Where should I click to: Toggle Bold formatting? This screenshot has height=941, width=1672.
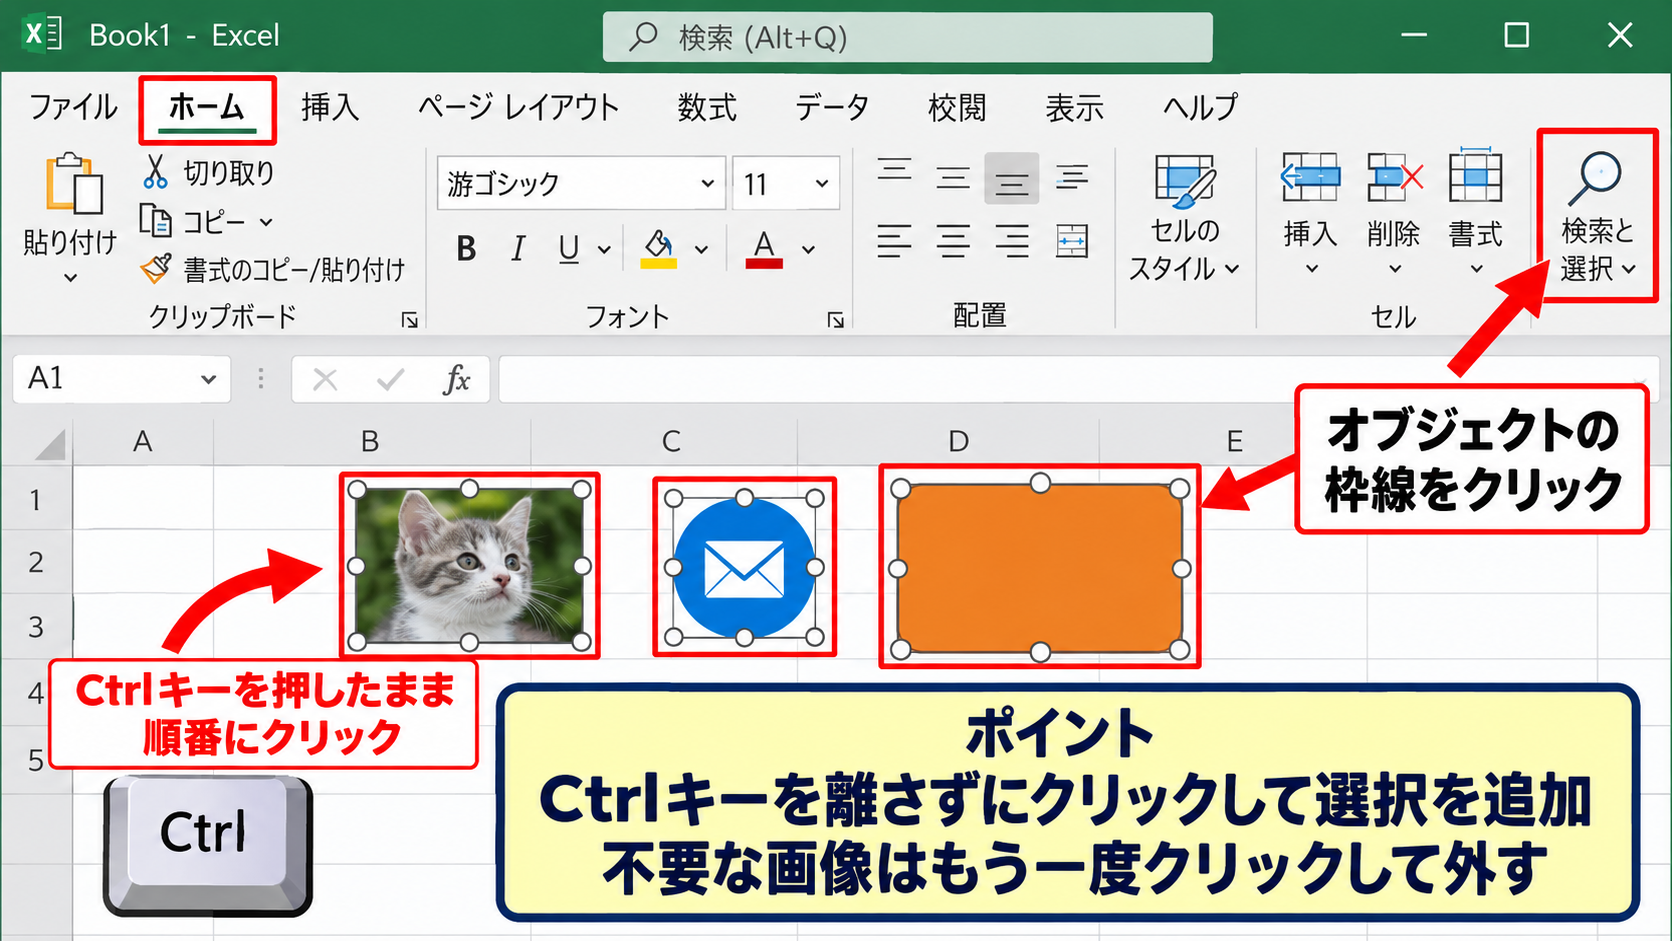point(466,249)
